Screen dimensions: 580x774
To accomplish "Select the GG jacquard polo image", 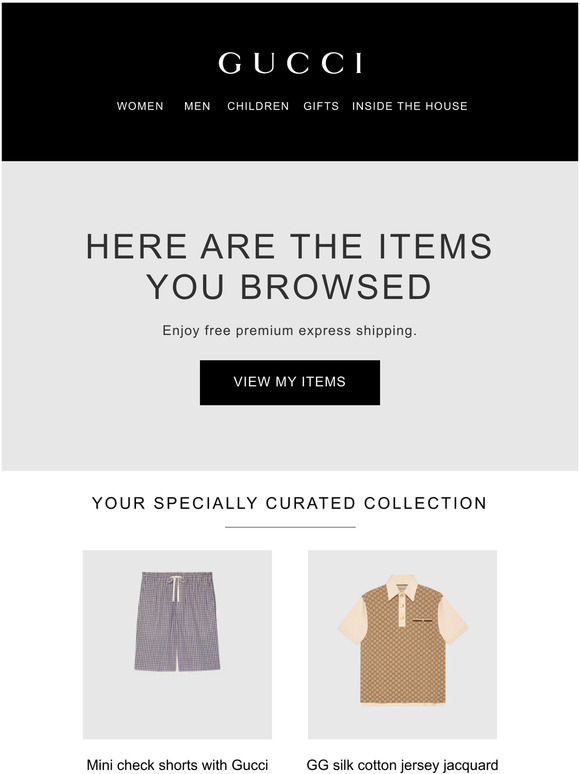I will pos(402,644).
